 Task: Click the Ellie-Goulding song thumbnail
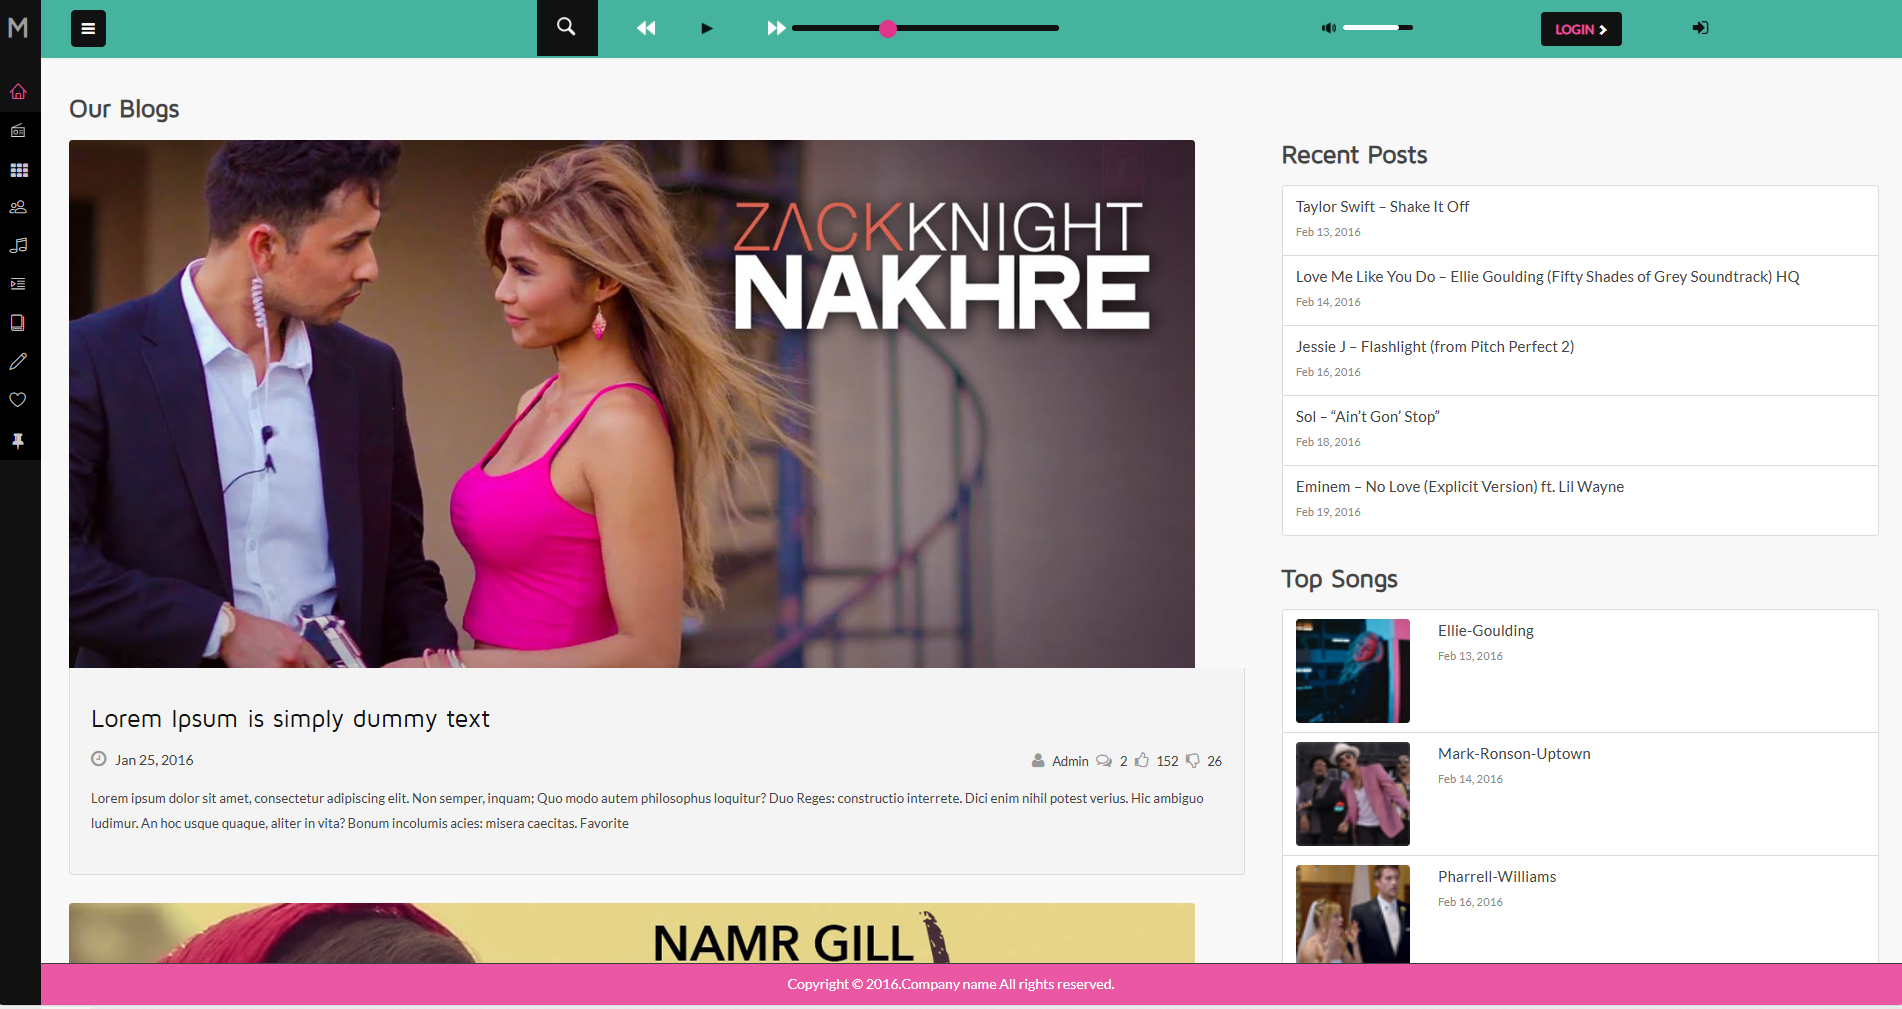tap(1353, 671)
